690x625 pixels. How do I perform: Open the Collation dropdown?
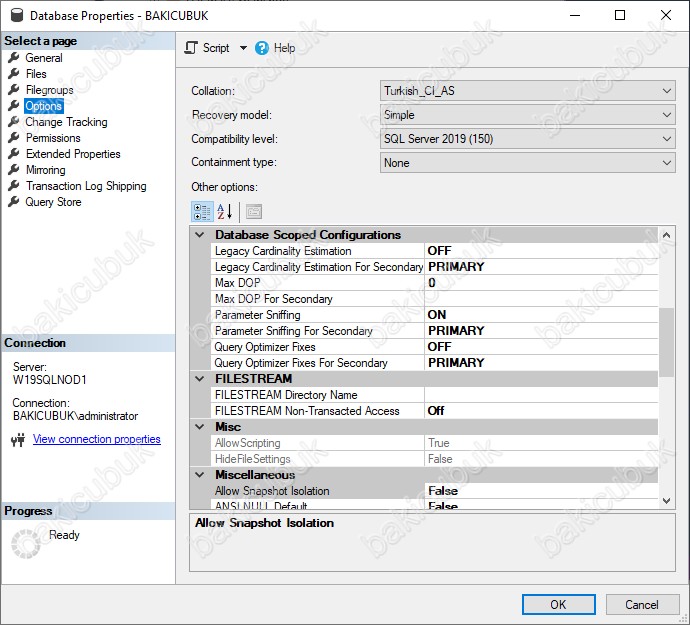[x=527, y=91]
